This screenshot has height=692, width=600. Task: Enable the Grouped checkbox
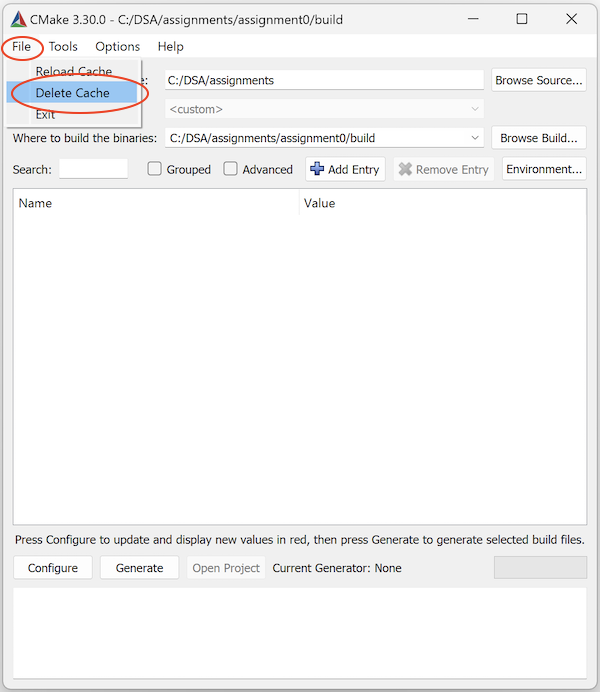(x=155, y=169)
